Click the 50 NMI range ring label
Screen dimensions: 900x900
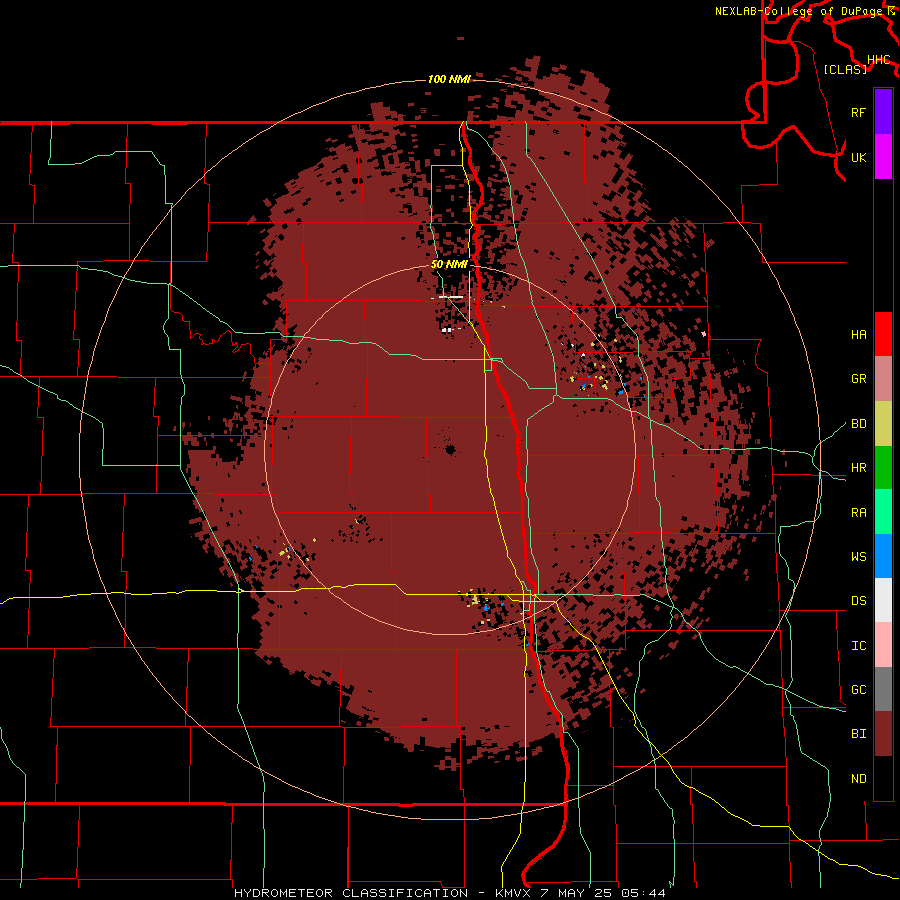(x=449, y=265)
